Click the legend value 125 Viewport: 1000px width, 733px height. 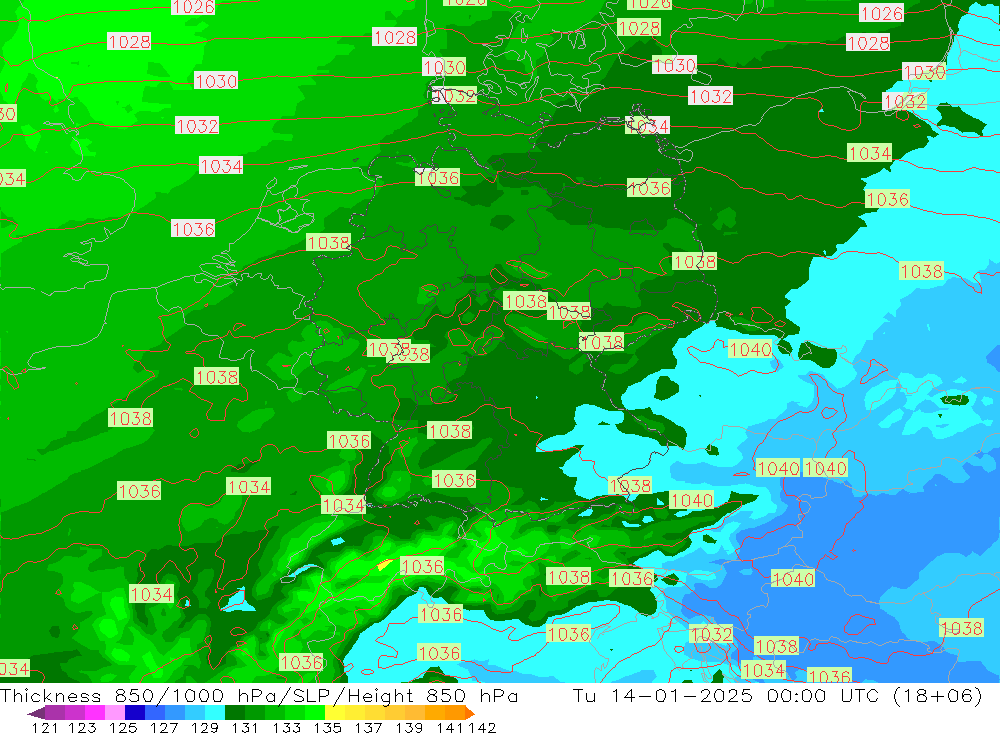coord(123,728)
